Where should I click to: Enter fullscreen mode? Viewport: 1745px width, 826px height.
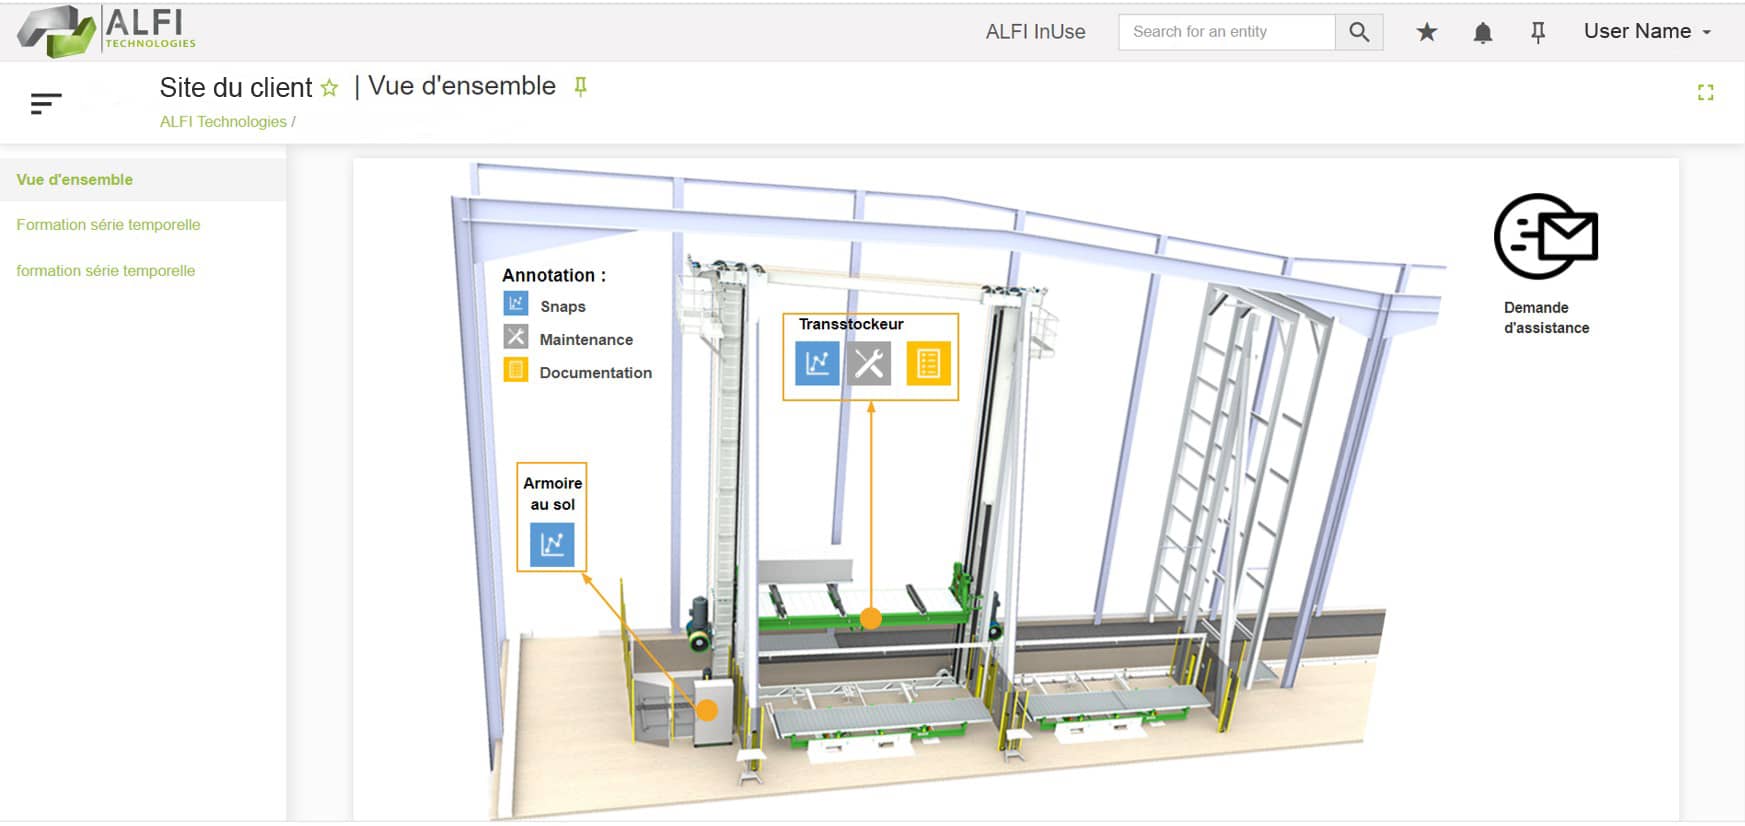[x=1706, y=92]
